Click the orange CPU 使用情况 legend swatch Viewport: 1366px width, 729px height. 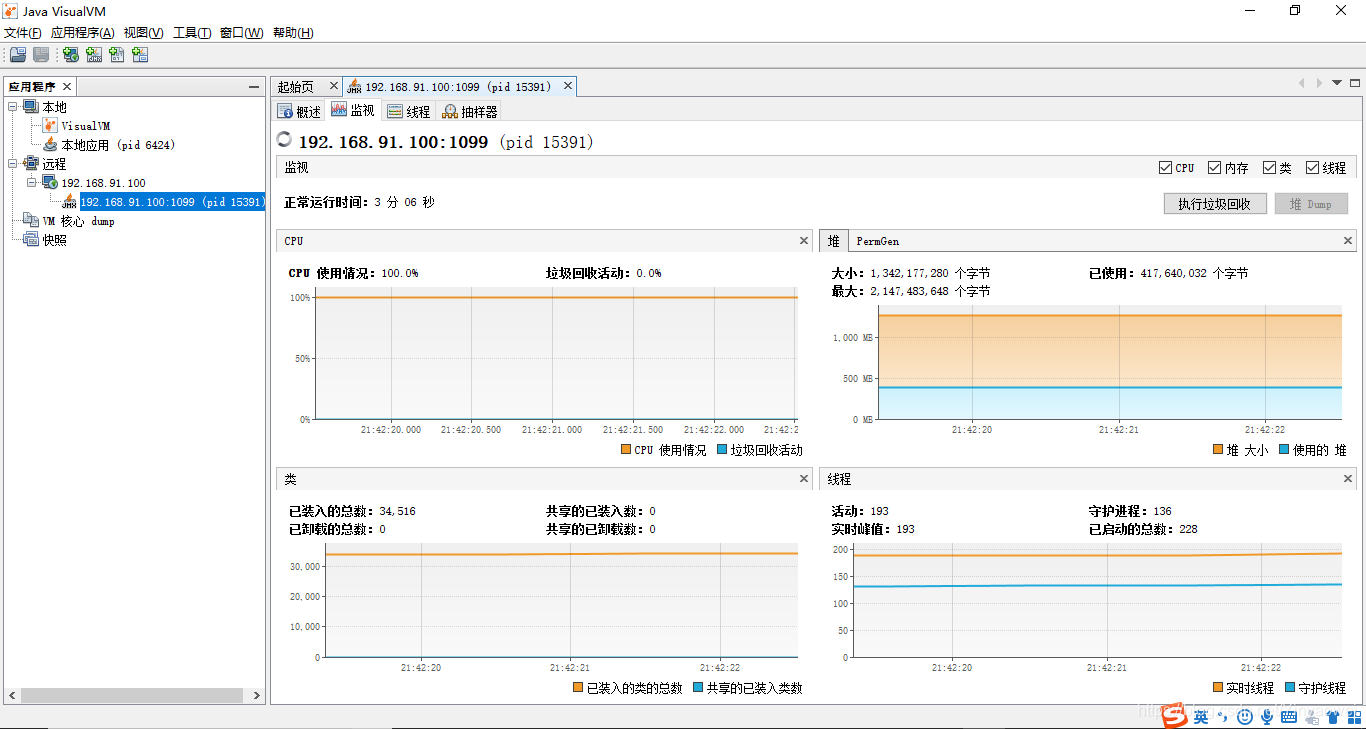tap(626, 450)
